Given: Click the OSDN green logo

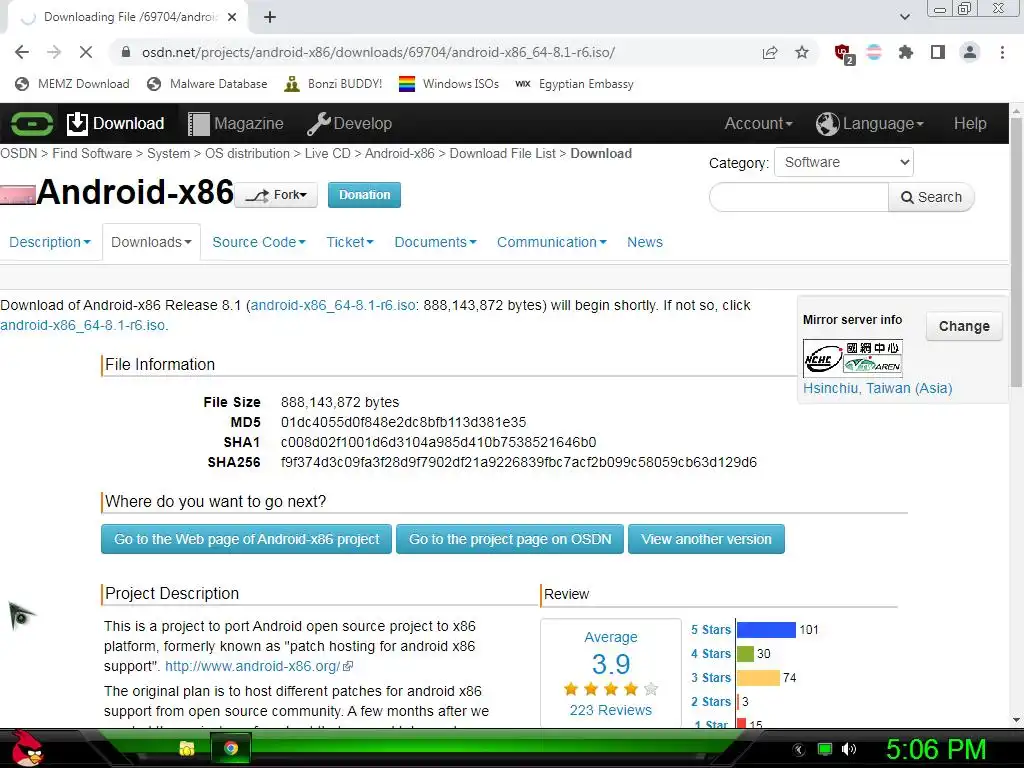Looking at the screenshot, I should 32,123.
